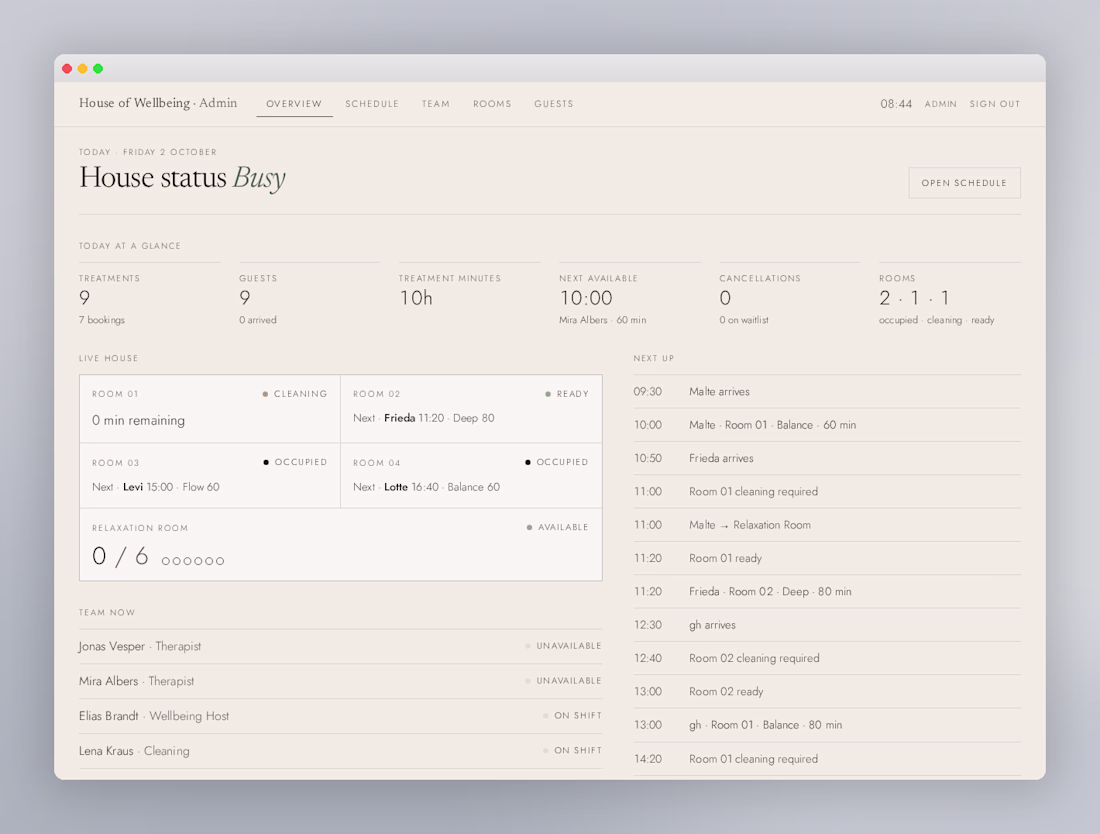Screen dimensions: 1100x834
Task: Open the Relaxation Room card
Action: coord(341,544)
